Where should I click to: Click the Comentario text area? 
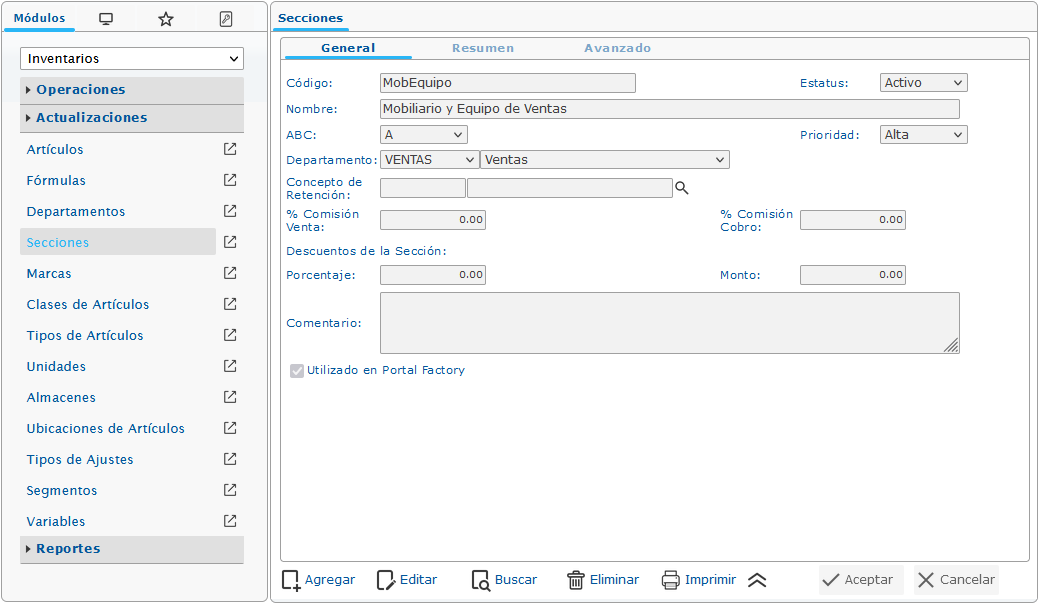pyautogui.click(x=670, y=323)
